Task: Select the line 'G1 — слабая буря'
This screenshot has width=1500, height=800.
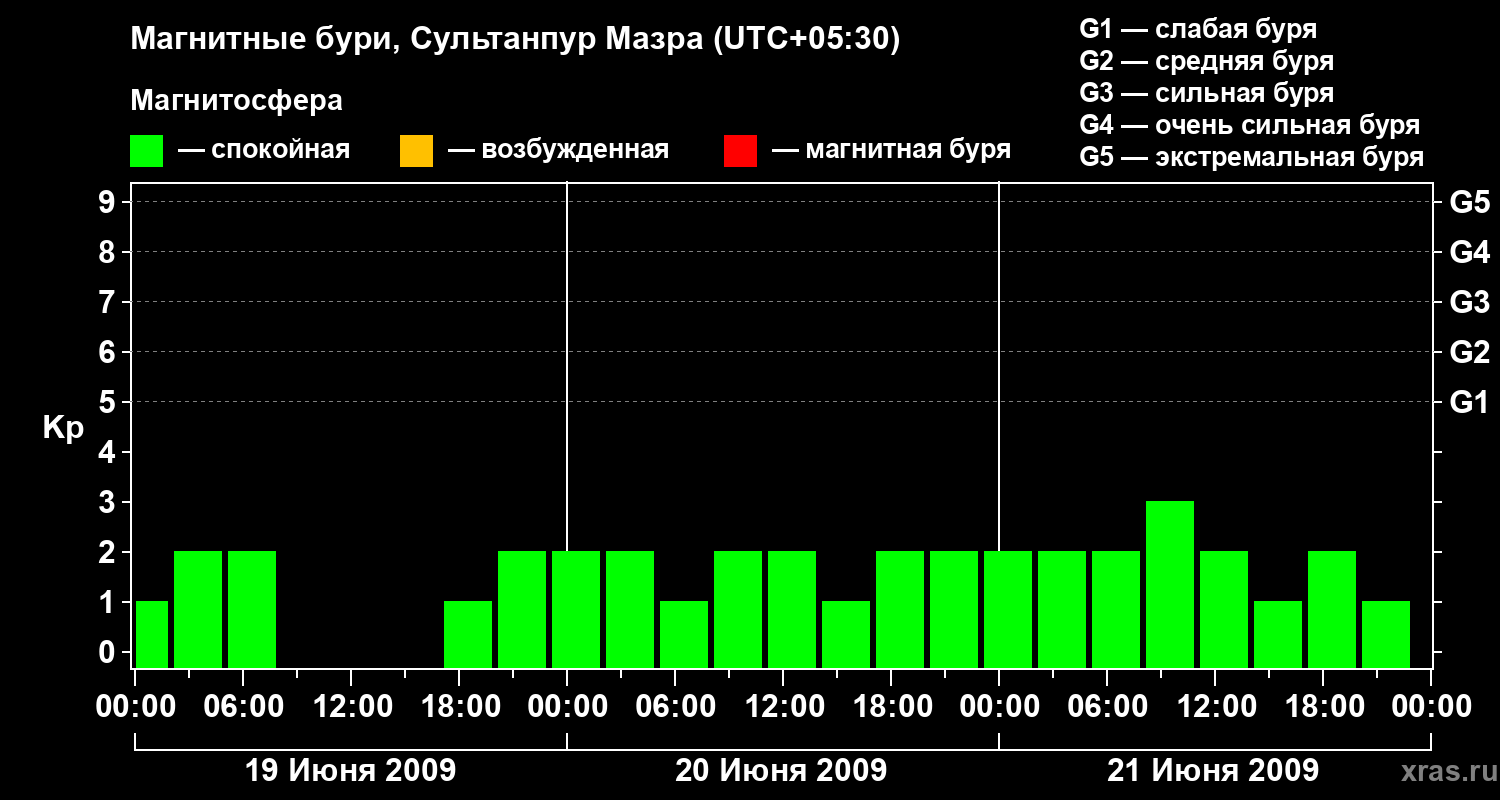Action: click(1198, 29)
